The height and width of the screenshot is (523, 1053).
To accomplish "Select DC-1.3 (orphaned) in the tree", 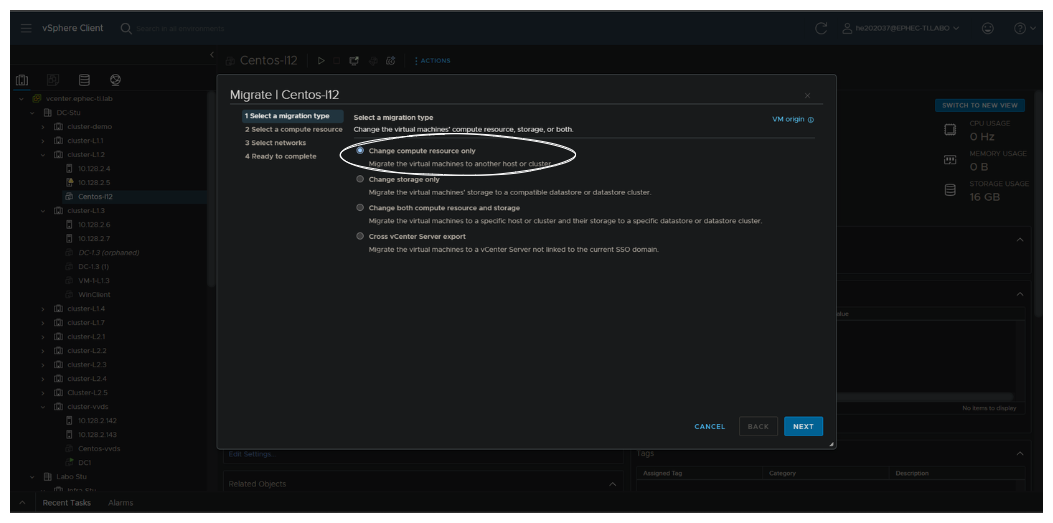I will [108, 252].
